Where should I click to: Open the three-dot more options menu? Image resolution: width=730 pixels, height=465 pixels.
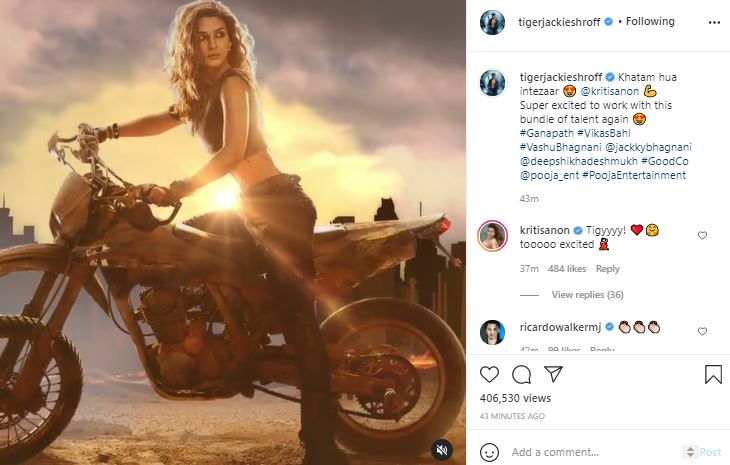pyautogui.click(x=713, y=22)
